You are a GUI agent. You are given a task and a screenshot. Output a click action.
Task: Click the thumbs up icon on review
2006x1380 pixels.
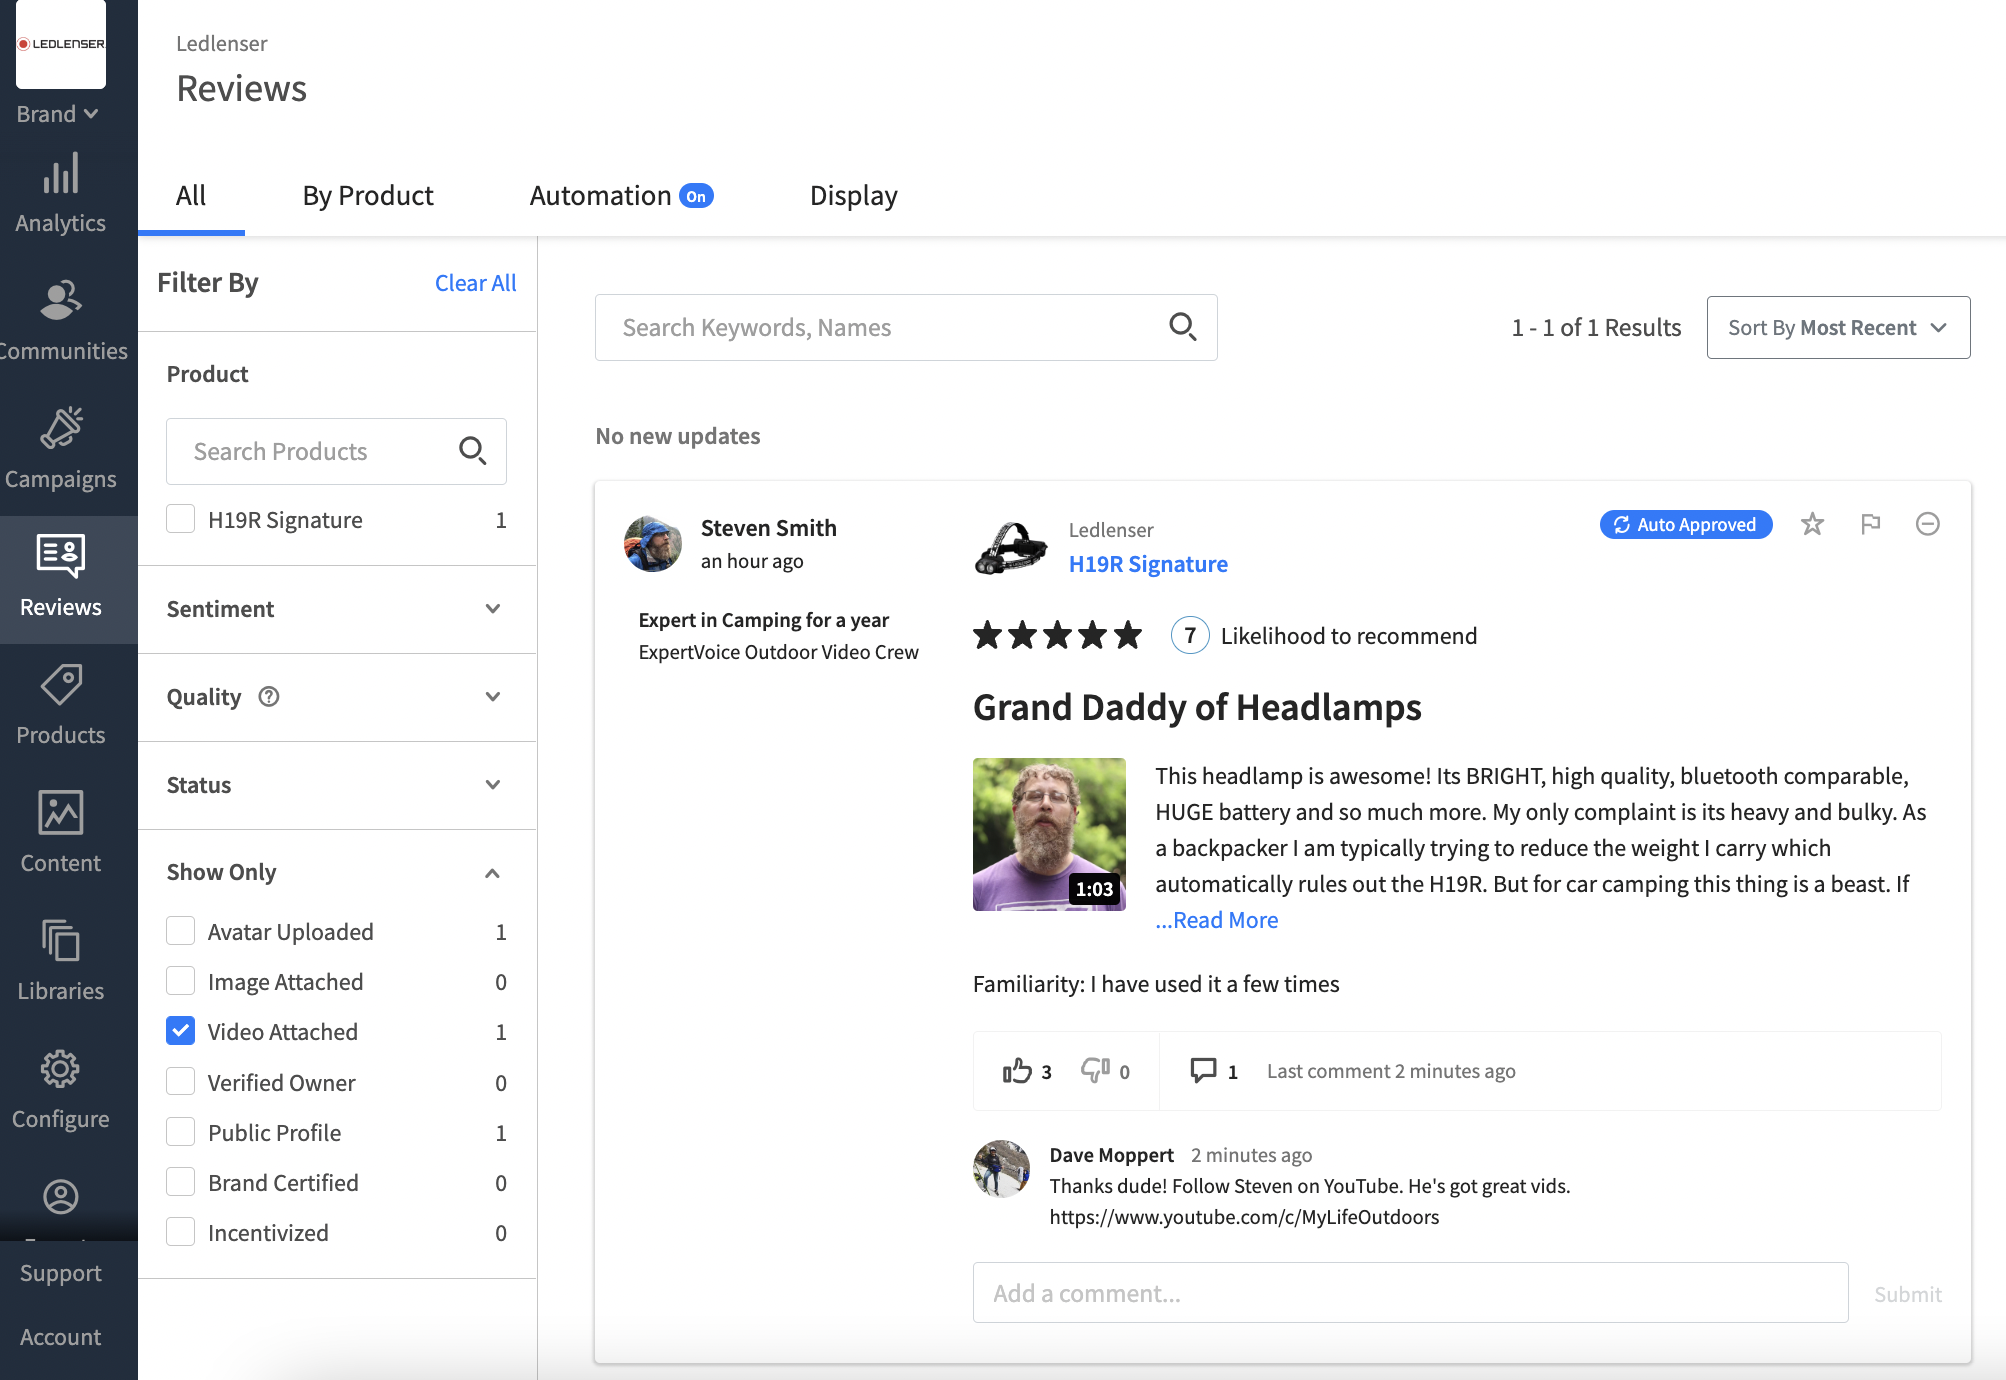click(x=1017, y=1071)
